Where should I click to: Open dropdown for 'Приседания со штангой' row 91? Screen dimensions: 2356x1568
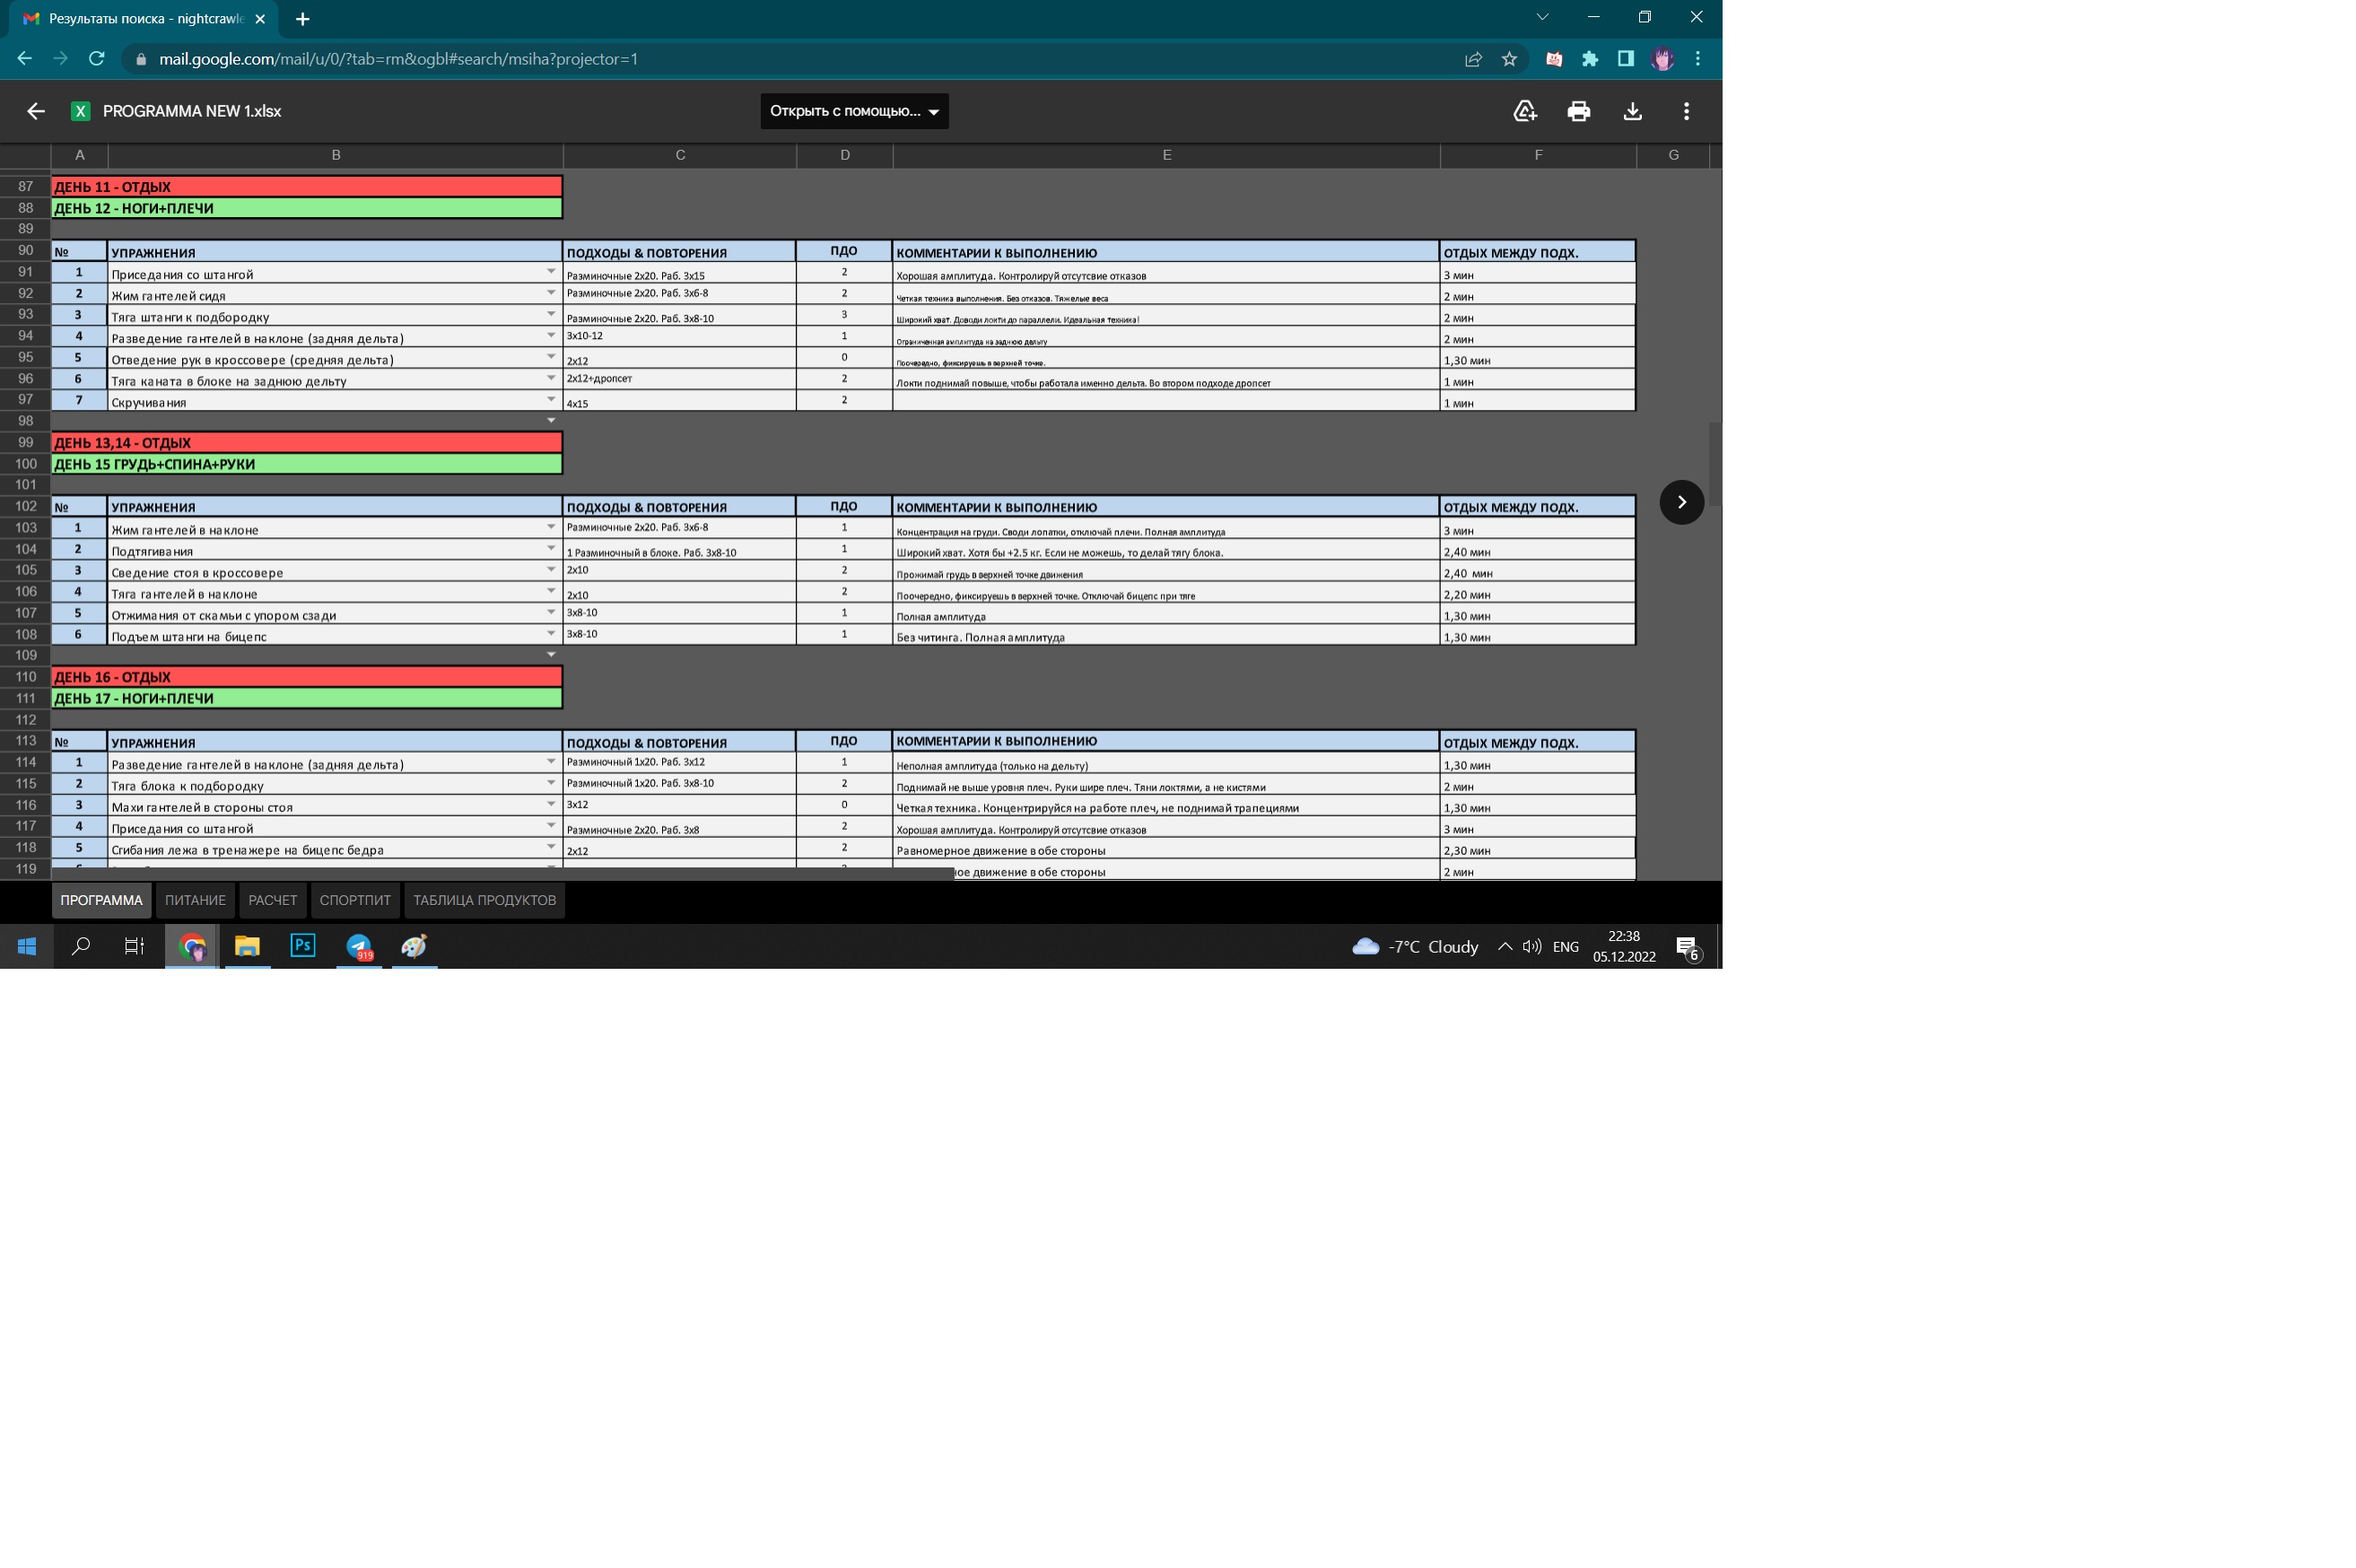pos(550,272)
